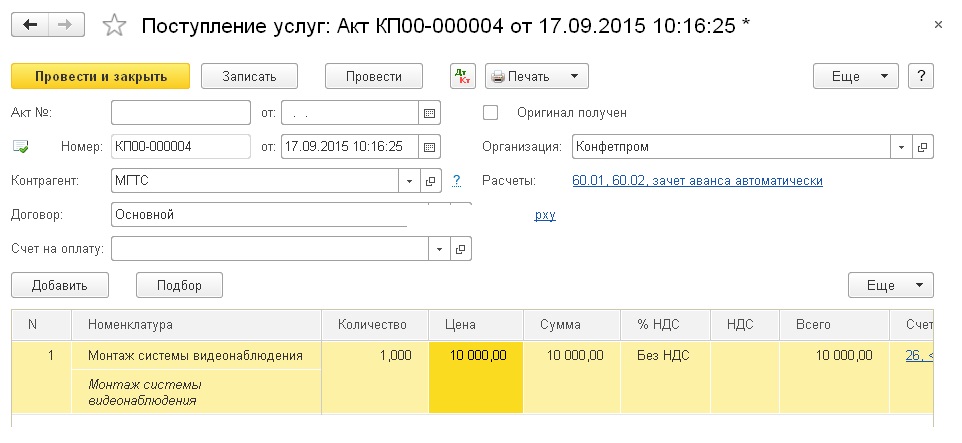Click НДС column header

745,325
